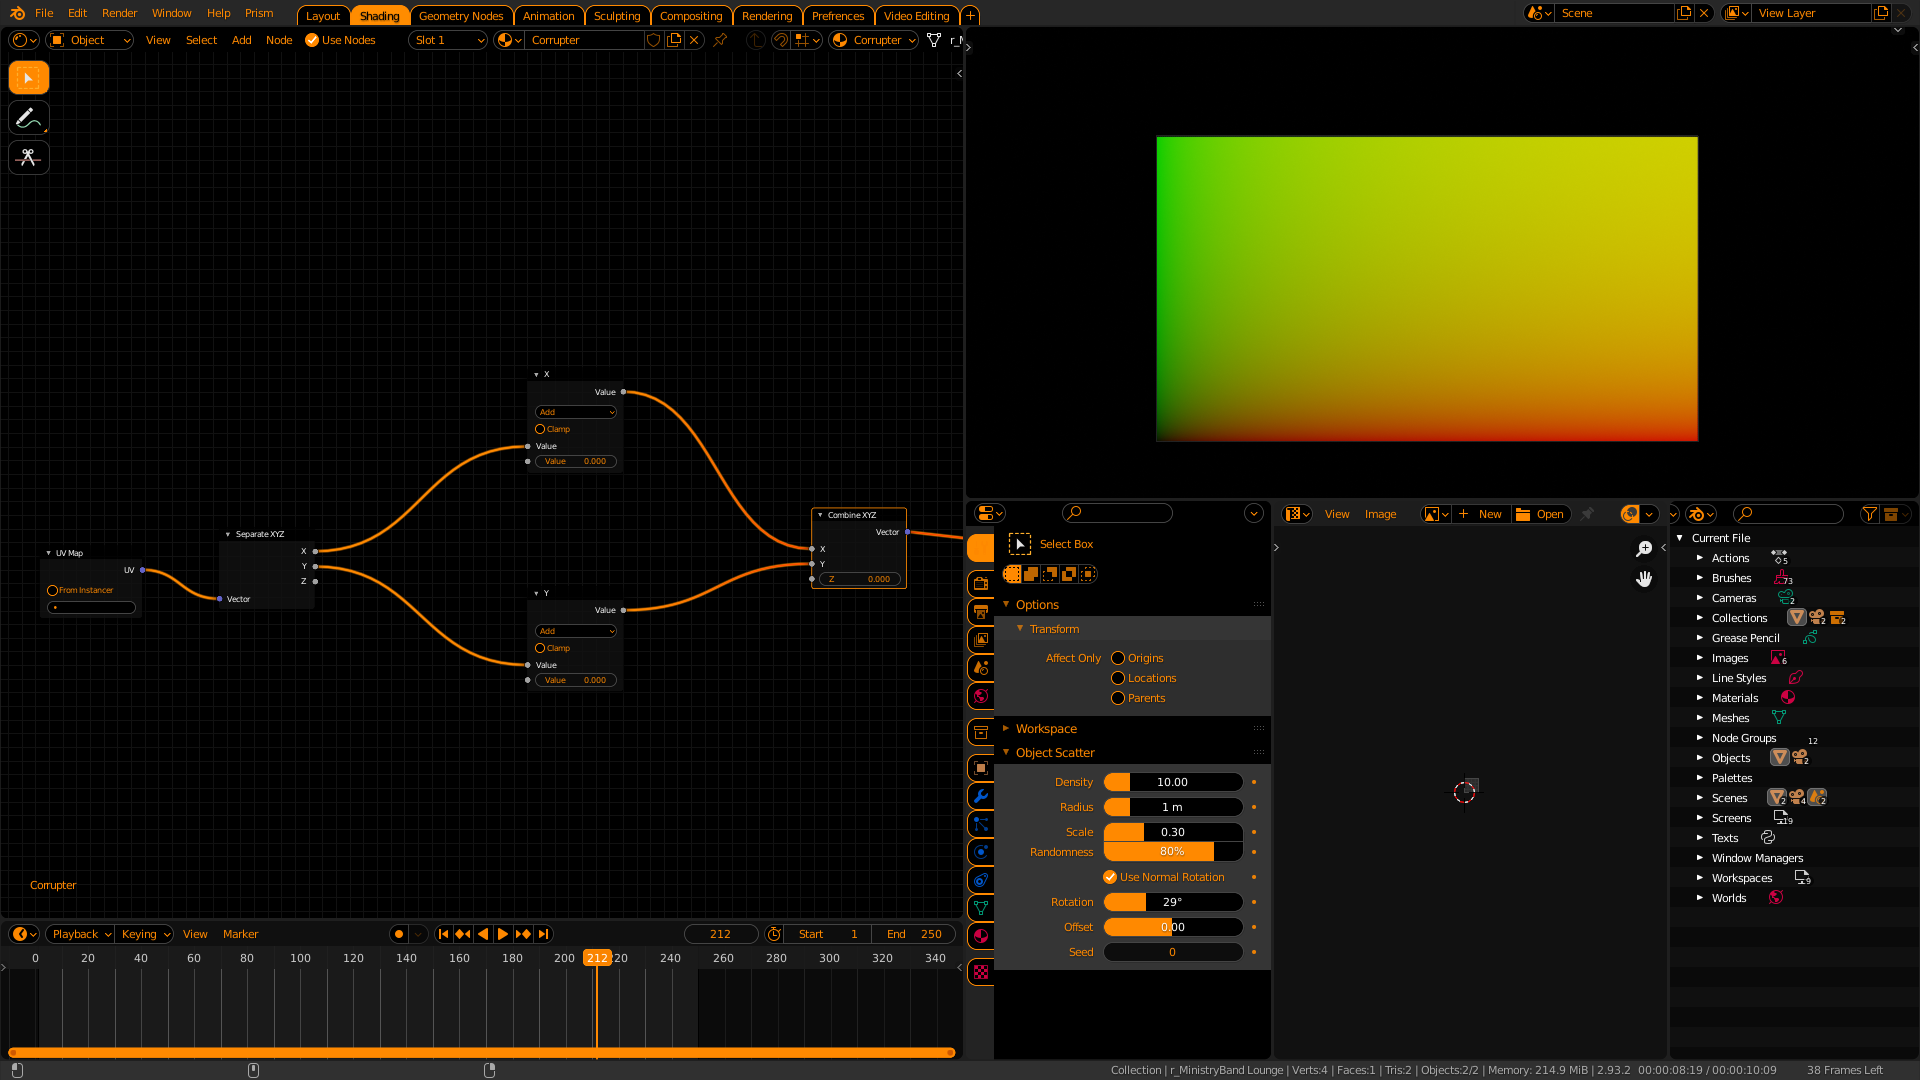Adjust the Randomness slider

point(1173,852)
